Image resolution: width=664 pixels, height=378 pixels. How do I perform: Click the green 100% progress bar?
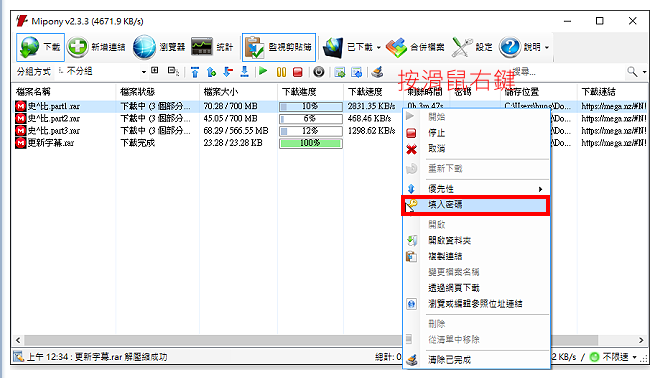(311, 143)
